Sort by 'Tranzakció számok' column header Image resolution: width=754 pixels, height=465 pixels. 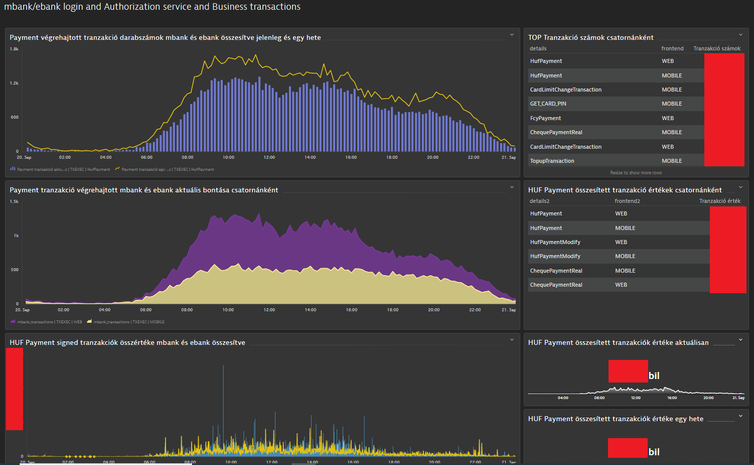pyautogui.click(x=717, y=48)
